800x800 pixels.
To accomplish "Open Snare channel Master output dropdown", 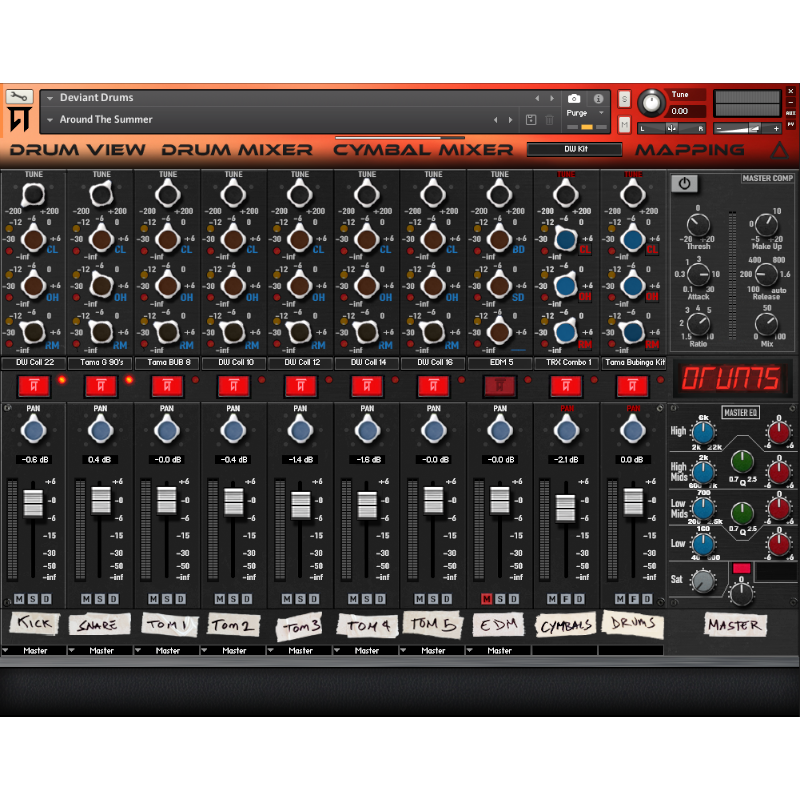I will click(101, 651).
